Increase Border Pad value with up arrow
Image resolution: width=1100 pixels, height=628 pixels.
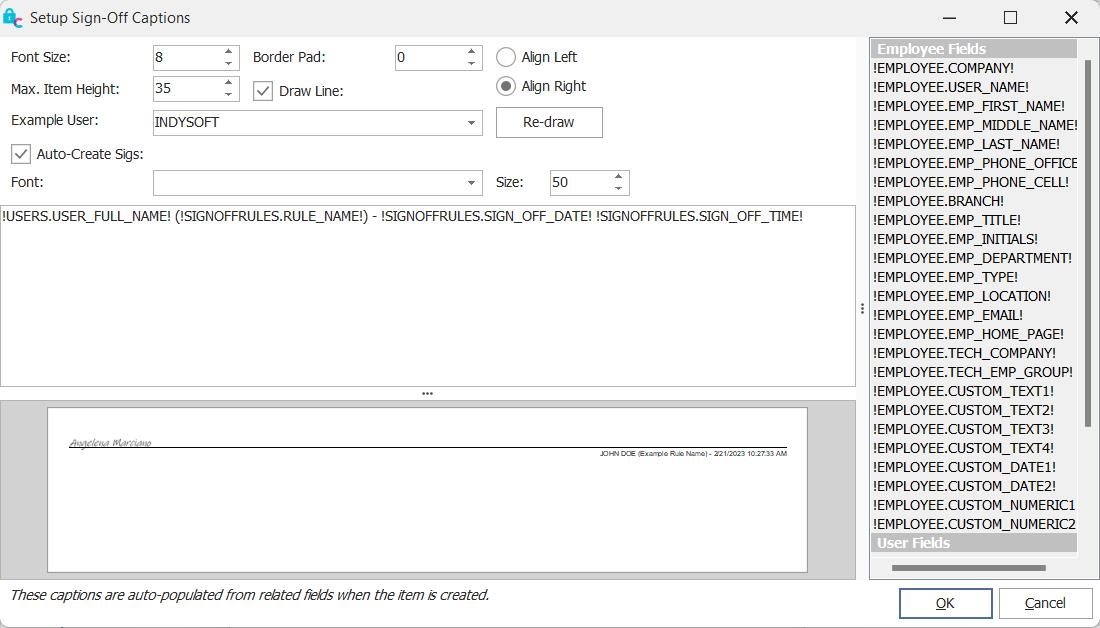pyautogui.click(x=471, y=51)
